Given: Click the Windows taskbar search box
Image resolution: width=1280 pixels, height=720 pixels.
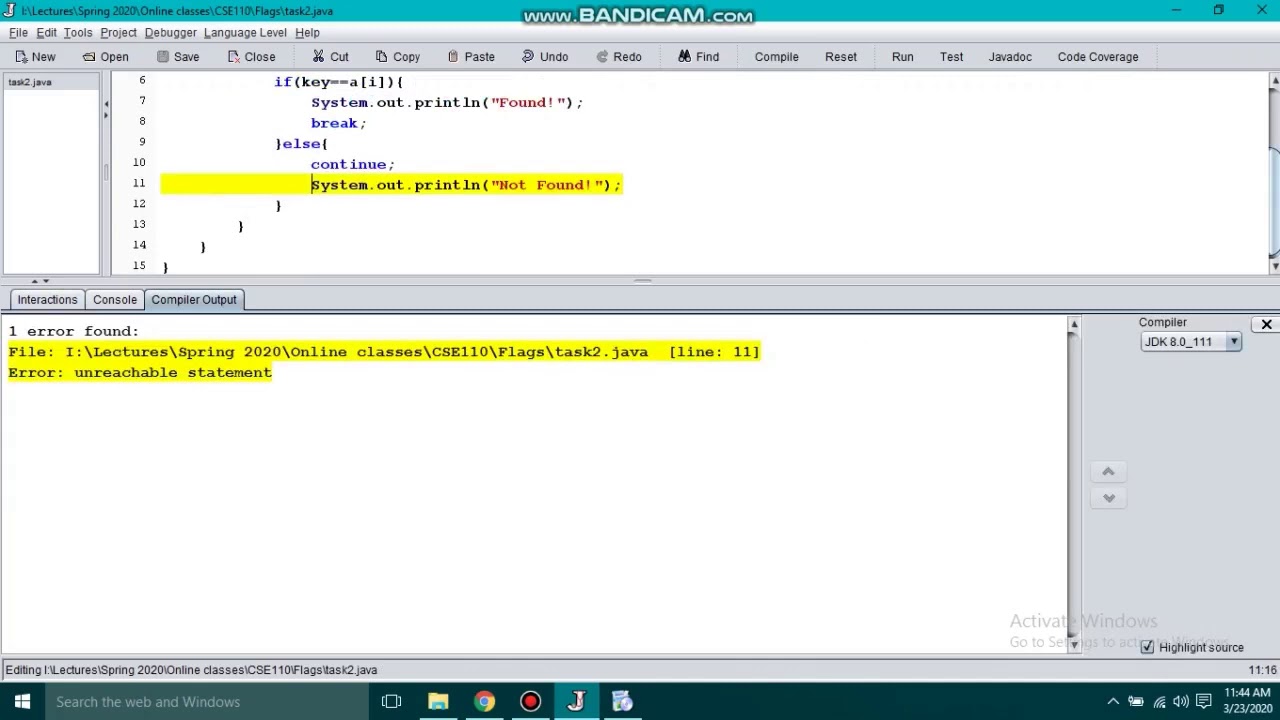Looking at the screenshot, I should pyautogui.click(x=207, y=702).
